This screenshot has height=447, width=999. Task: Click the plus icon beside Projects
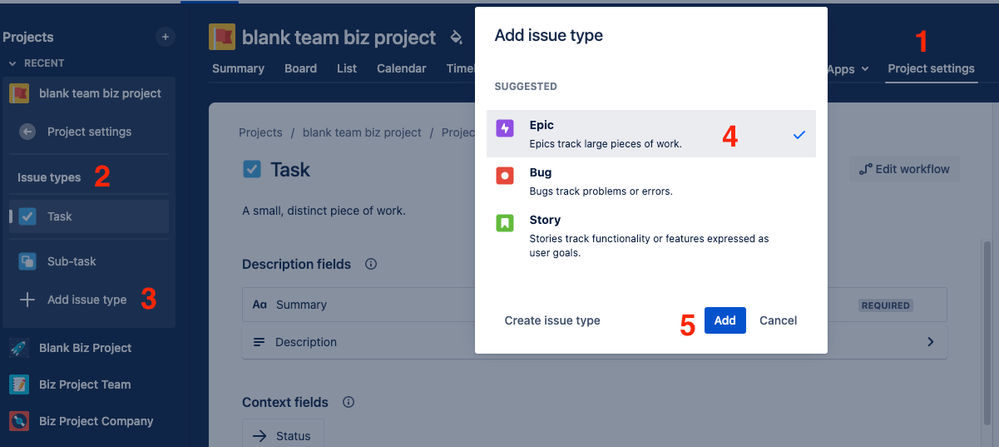point(166,37)
